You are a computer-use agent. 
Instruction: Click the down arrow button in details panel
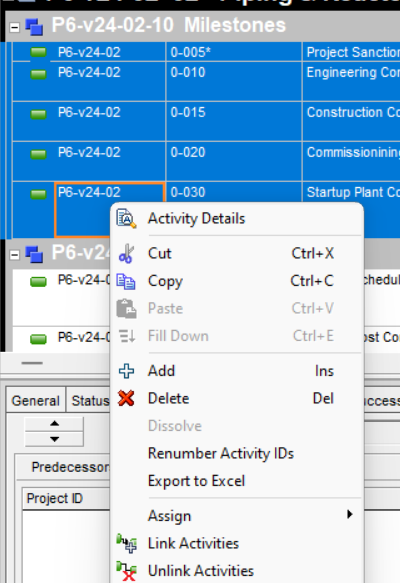(x=54, y=439)
